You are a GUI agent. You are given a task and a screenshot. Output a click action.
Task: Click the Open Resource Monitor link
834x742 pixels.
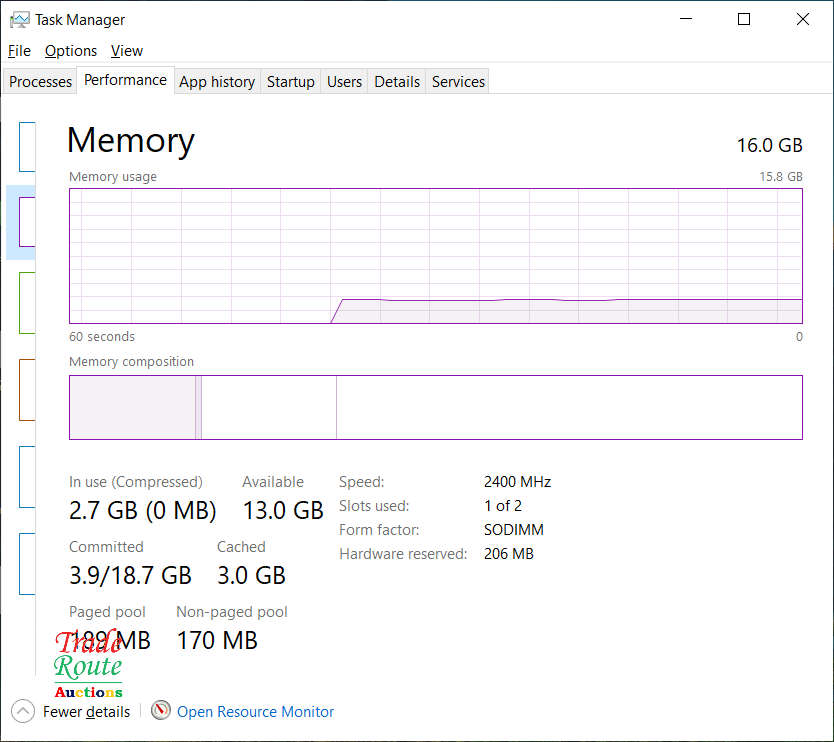(255, 712)
